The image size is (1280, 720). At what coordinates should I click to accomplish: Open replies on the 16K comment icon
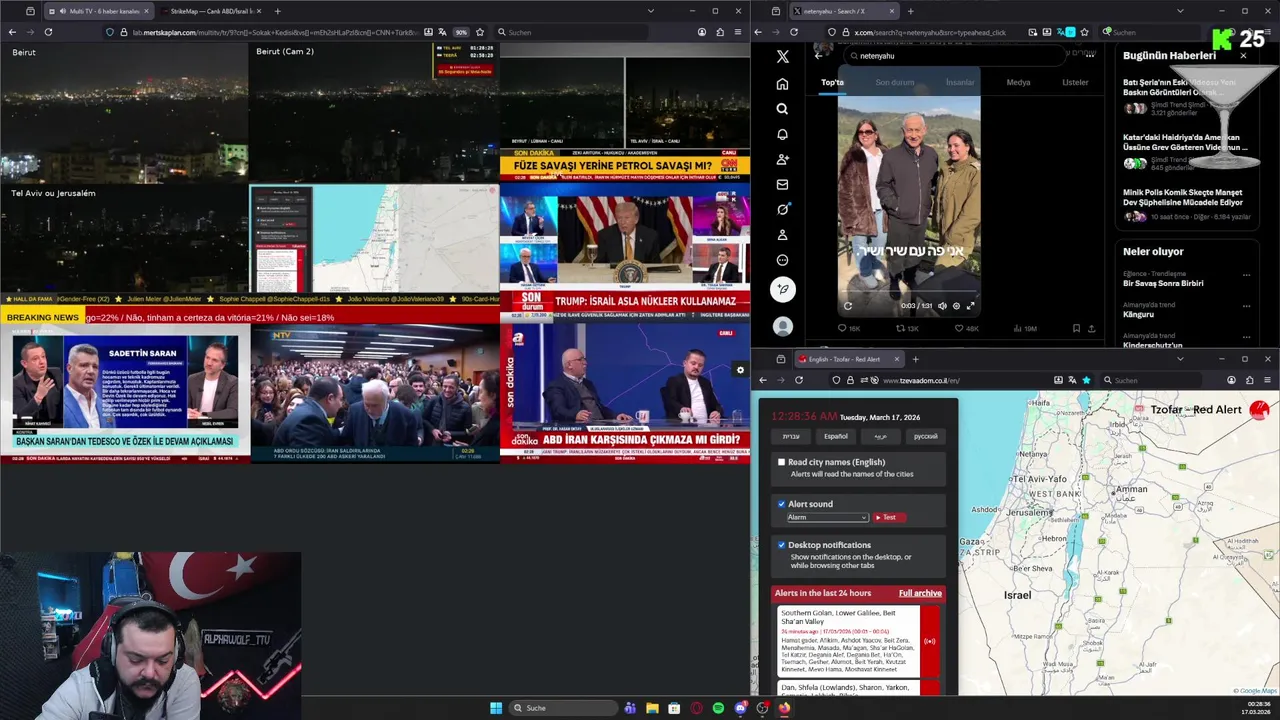click(x=849, y=328)
